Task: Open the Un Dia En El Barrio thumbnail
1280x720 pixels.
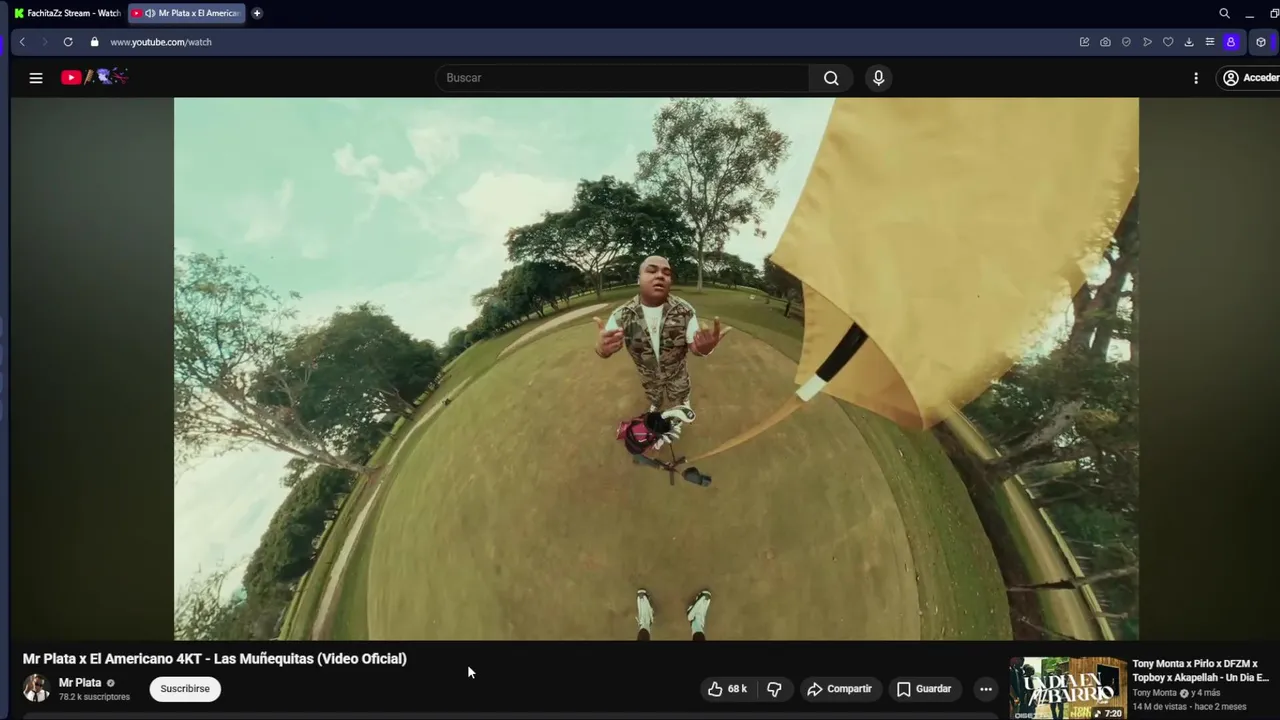Action: click(1068, 688)
